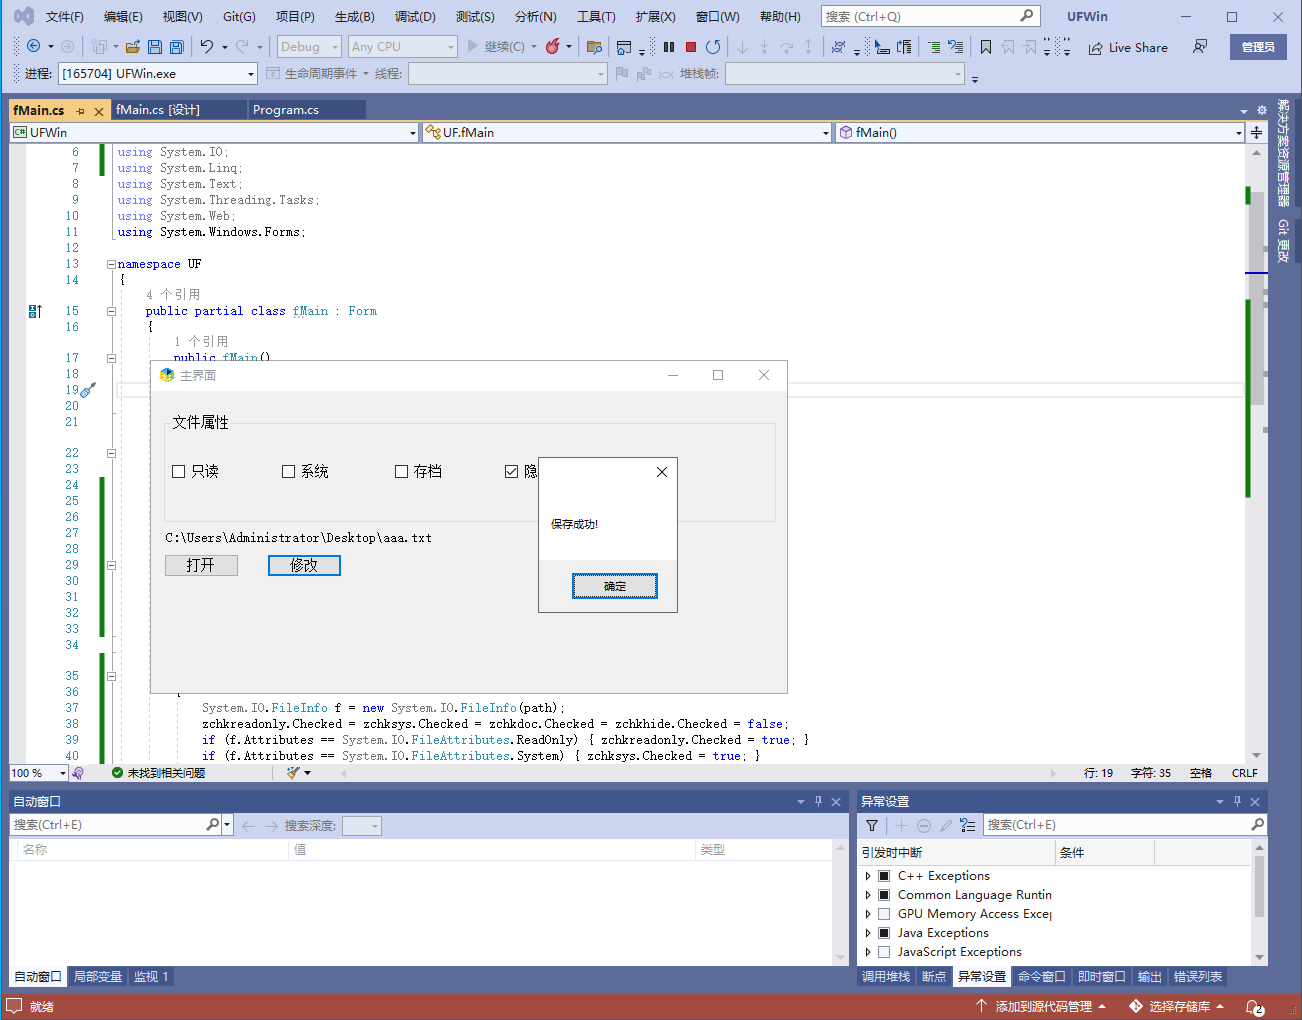This screenshot has height=1020, width=1302.
Task: Click the search magnifier in title bar
Action: point(1027,16)
